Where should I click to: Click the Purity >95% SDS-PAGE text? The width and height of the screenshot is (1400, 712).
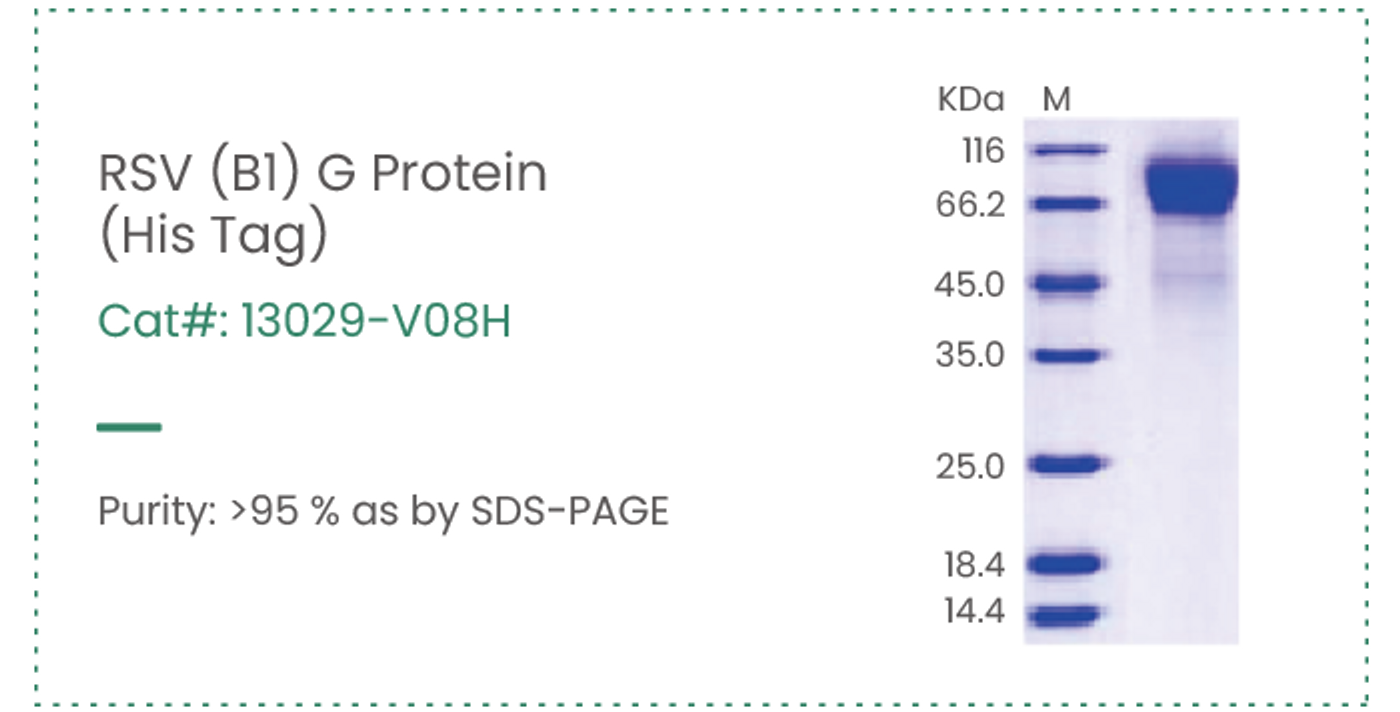382,511
